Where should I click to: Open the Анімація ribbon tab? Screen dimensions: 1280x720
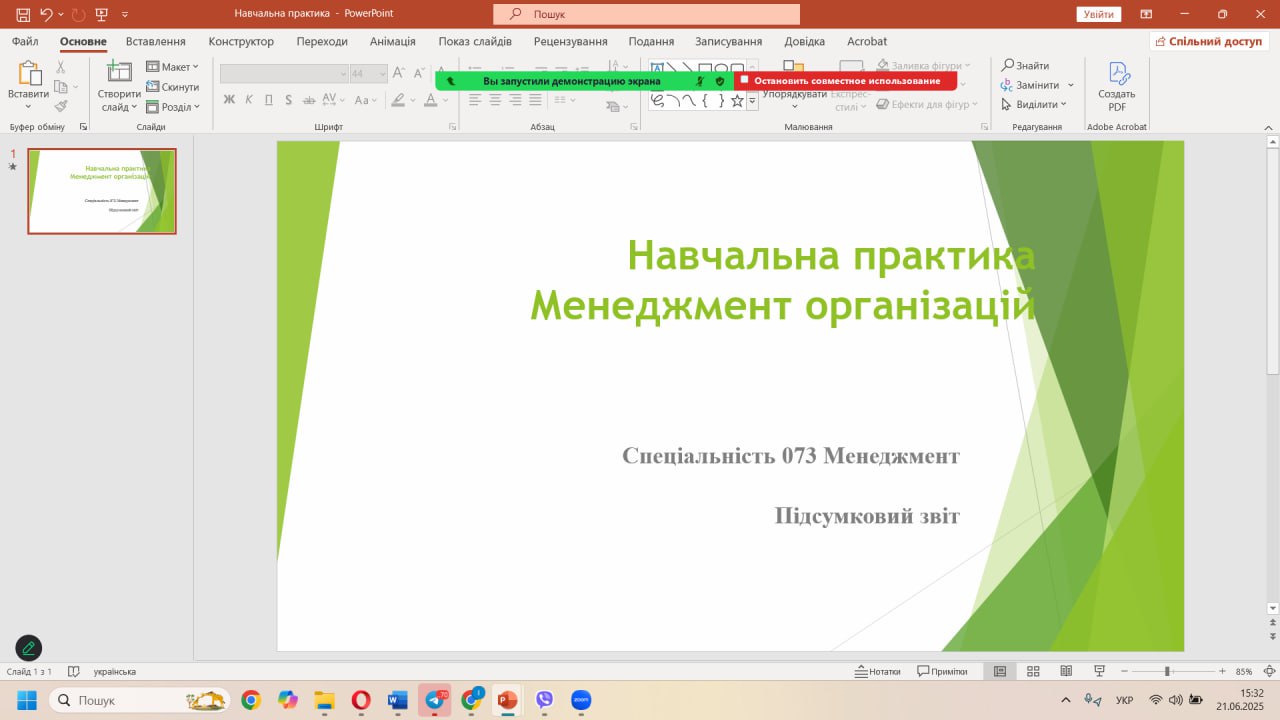coord(392,41)
